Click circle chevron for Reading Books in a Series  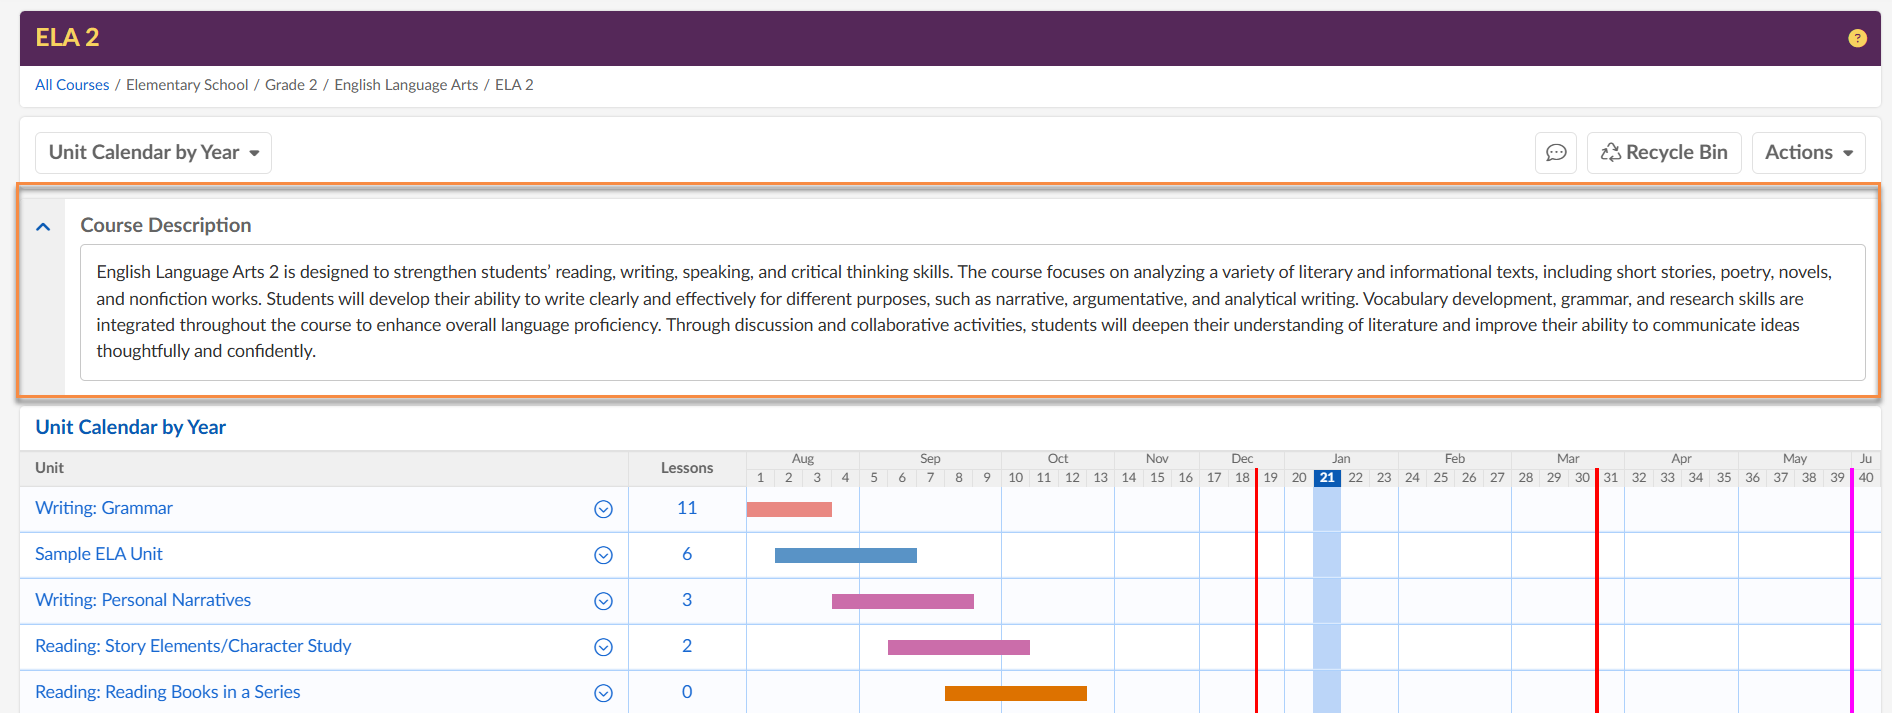pyautogui.click(x=603, y=693)
